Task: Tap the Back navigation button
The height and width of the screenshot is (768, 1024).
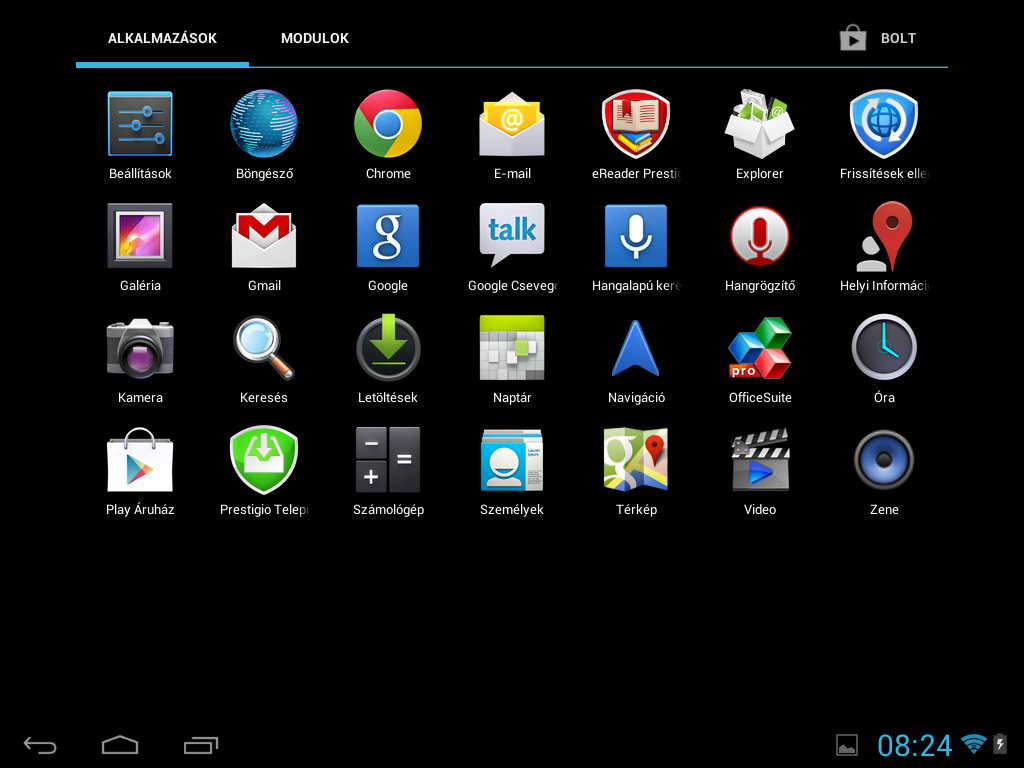Action: tap(40, 745)
